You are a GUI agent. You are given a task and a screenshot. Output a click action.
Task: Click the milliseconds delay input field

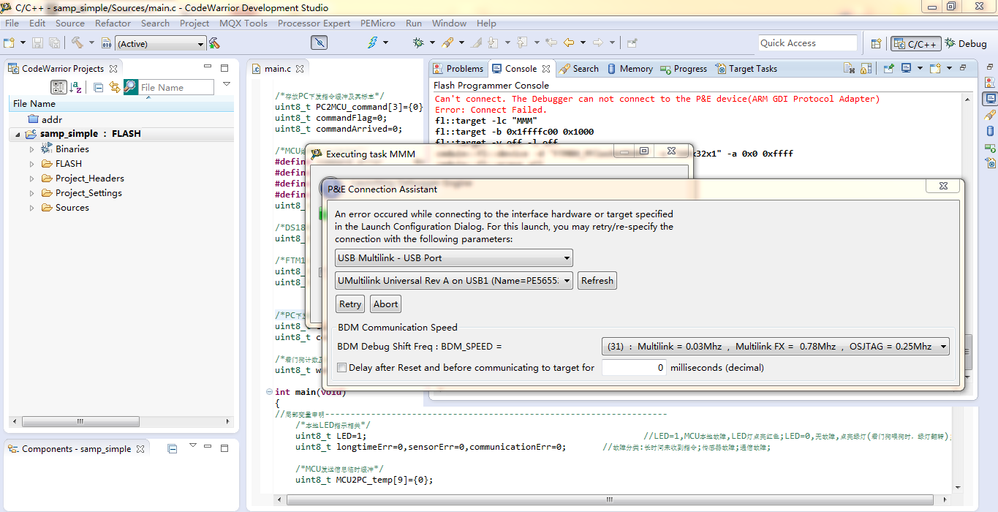coord(634,367)
